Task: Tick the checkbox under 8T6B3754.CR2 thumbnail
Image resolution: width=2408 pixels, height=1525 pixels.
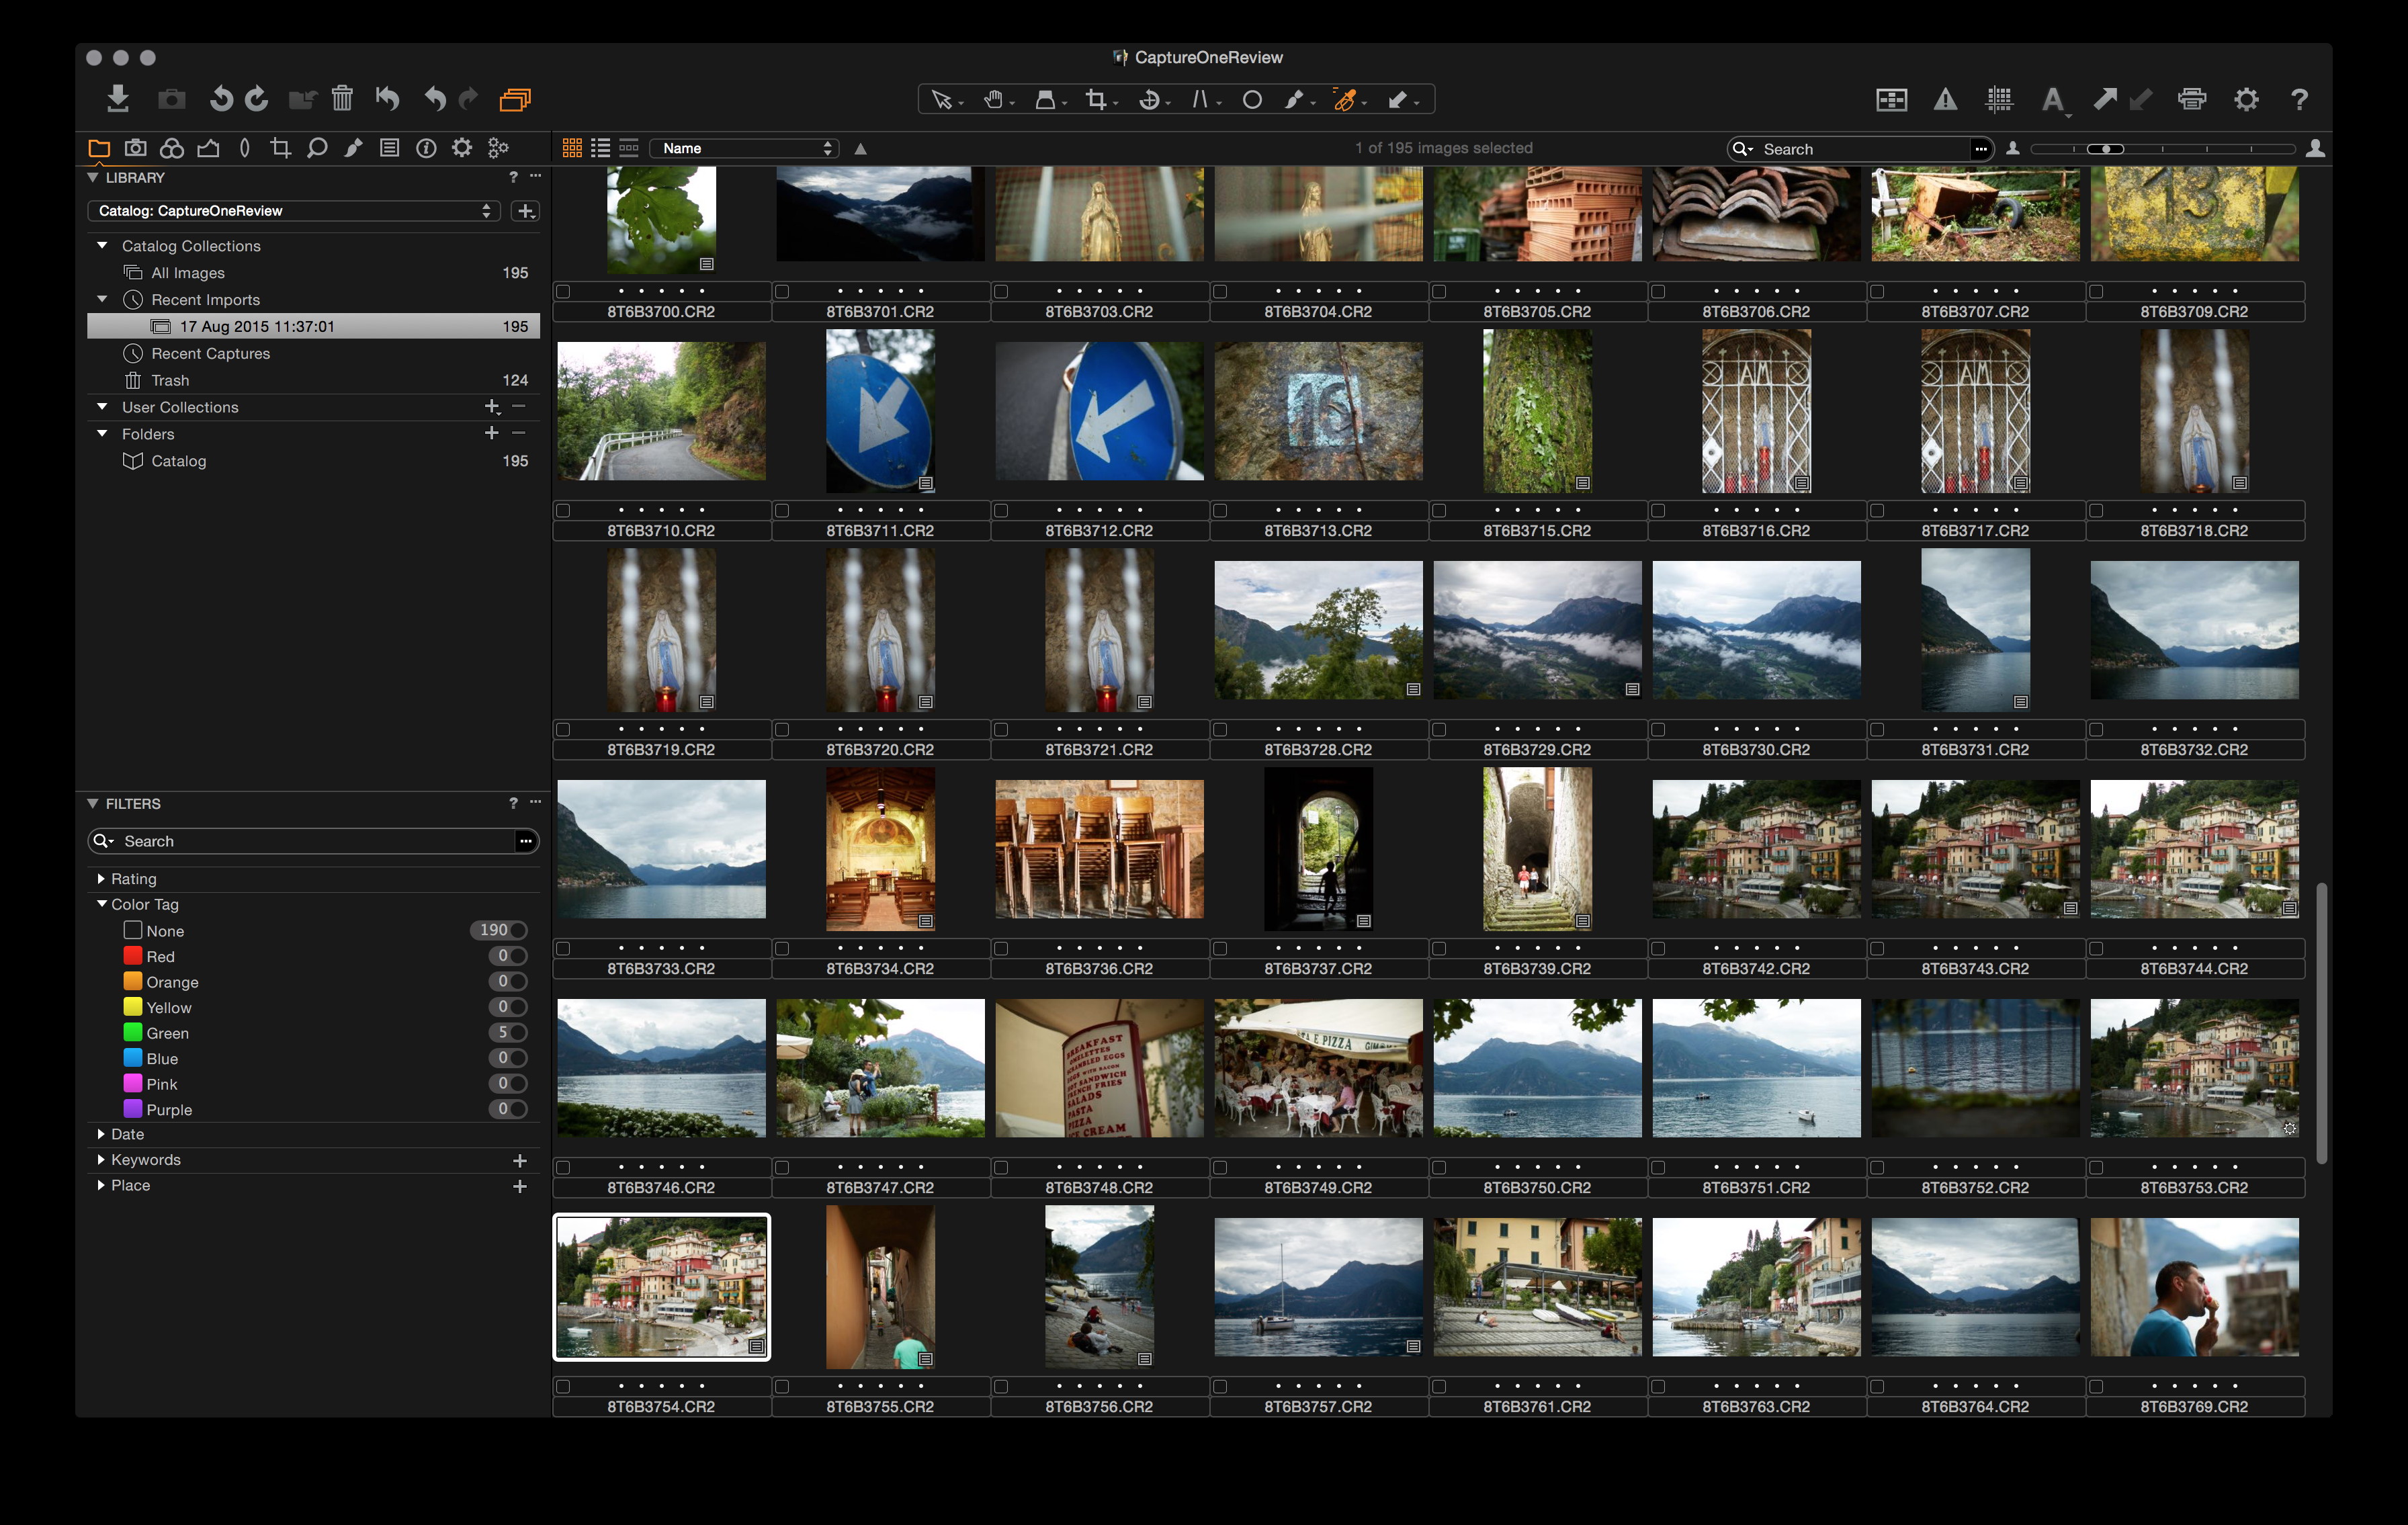Action: click(x=564, y=1386)
